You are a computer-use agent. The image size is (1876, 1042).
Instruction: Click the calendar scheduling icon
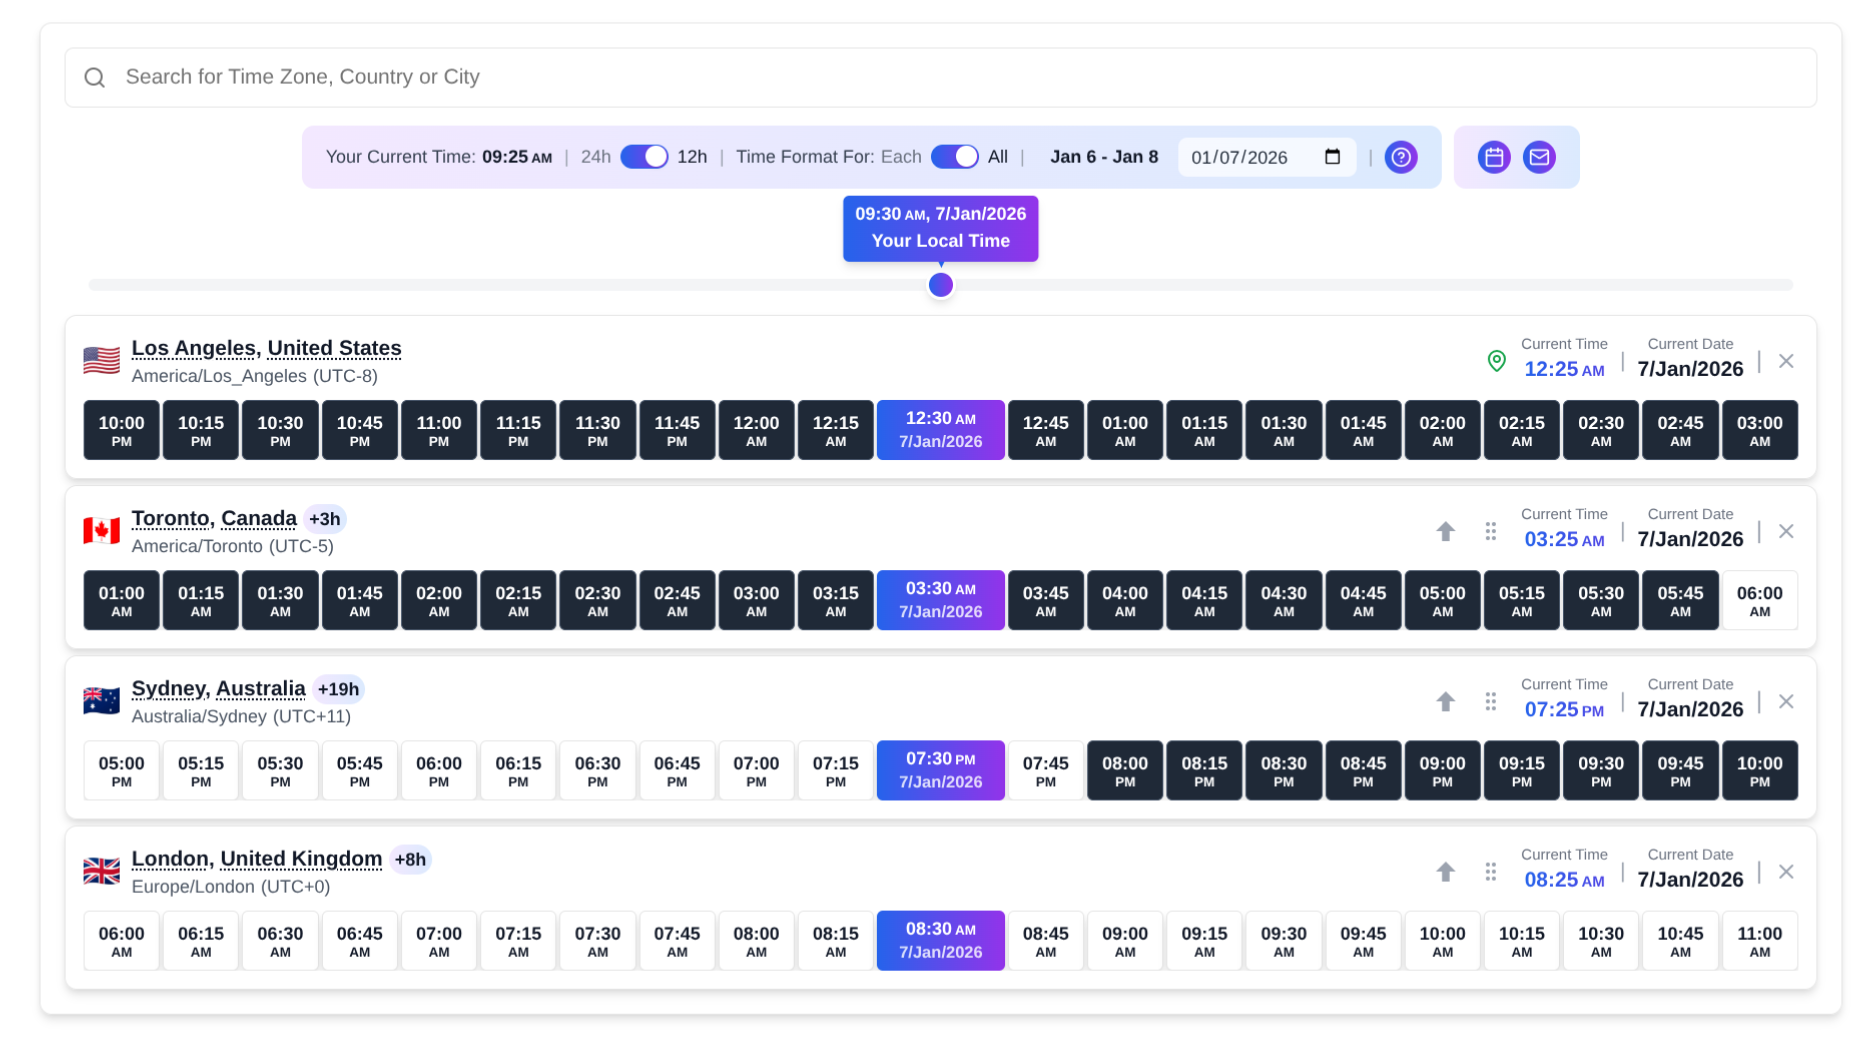click(x=1494, y=157)
